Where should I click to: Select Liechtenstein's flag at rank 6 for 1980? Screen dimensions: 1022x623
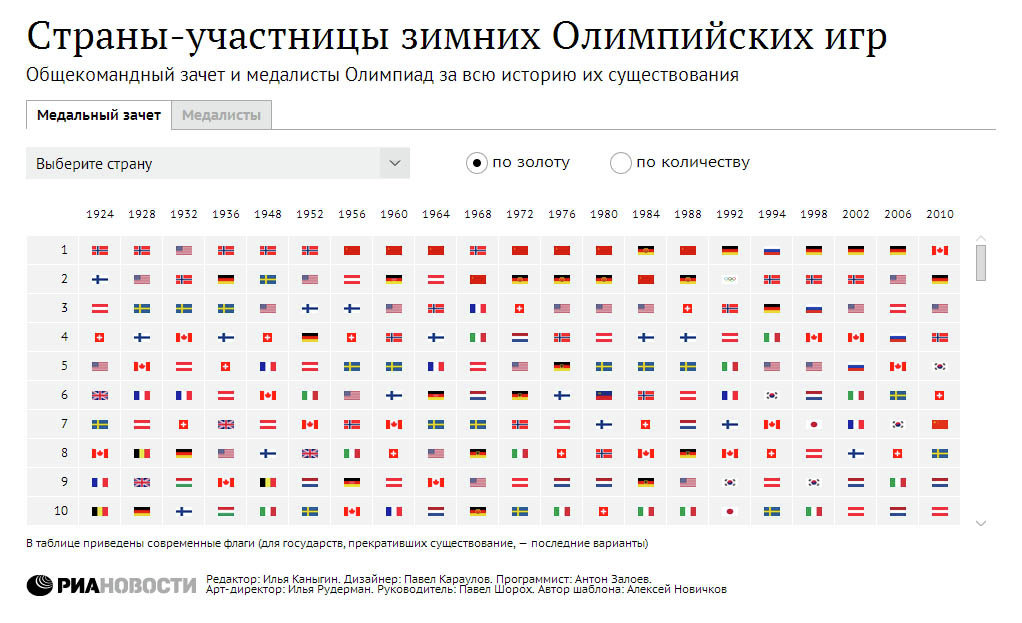pos(604,396)
